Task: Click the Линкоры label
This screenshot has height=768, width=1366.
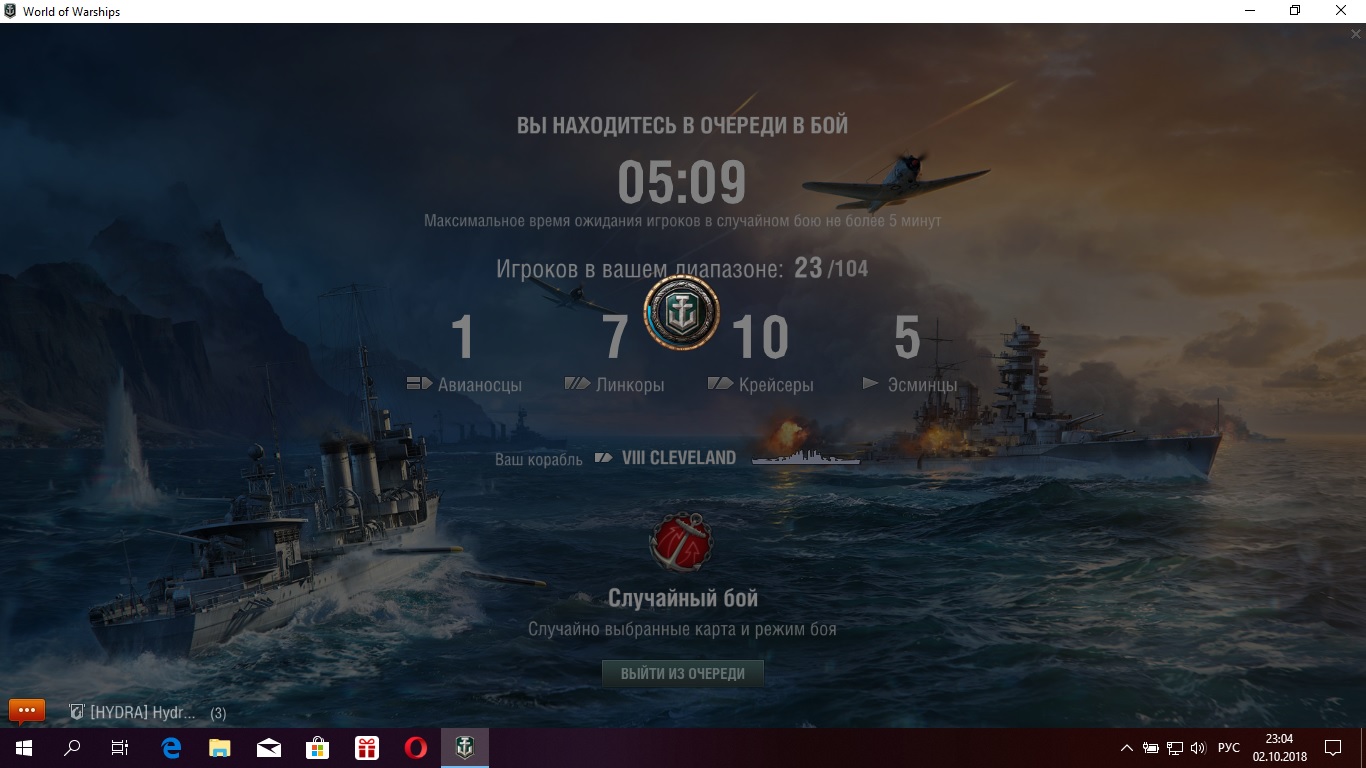Action: point(630,385)
